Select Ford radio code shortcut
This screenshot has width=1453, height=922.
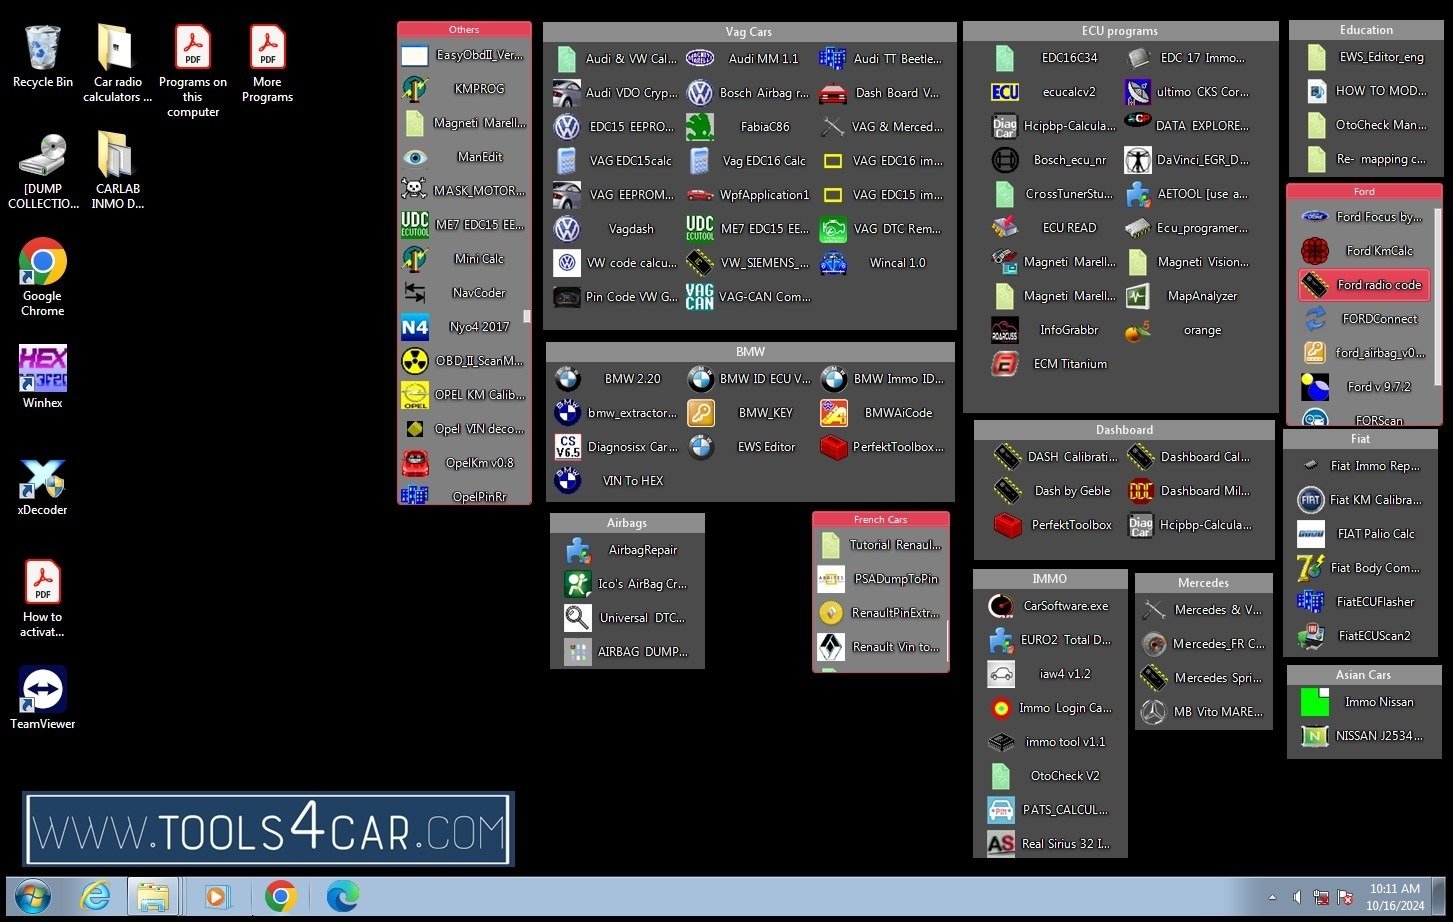click(x=1364, y=285)
